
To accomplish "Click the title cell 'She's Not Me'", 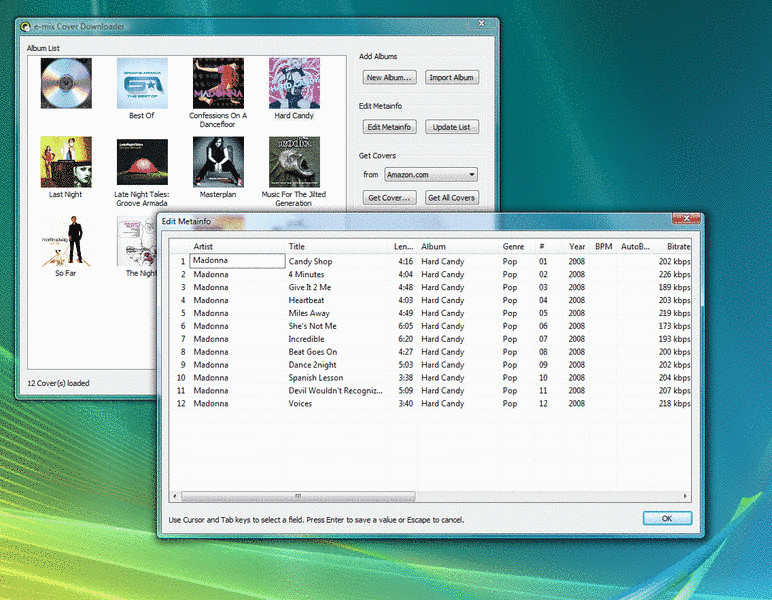I will pyautogui.click(x=312, y=326).
